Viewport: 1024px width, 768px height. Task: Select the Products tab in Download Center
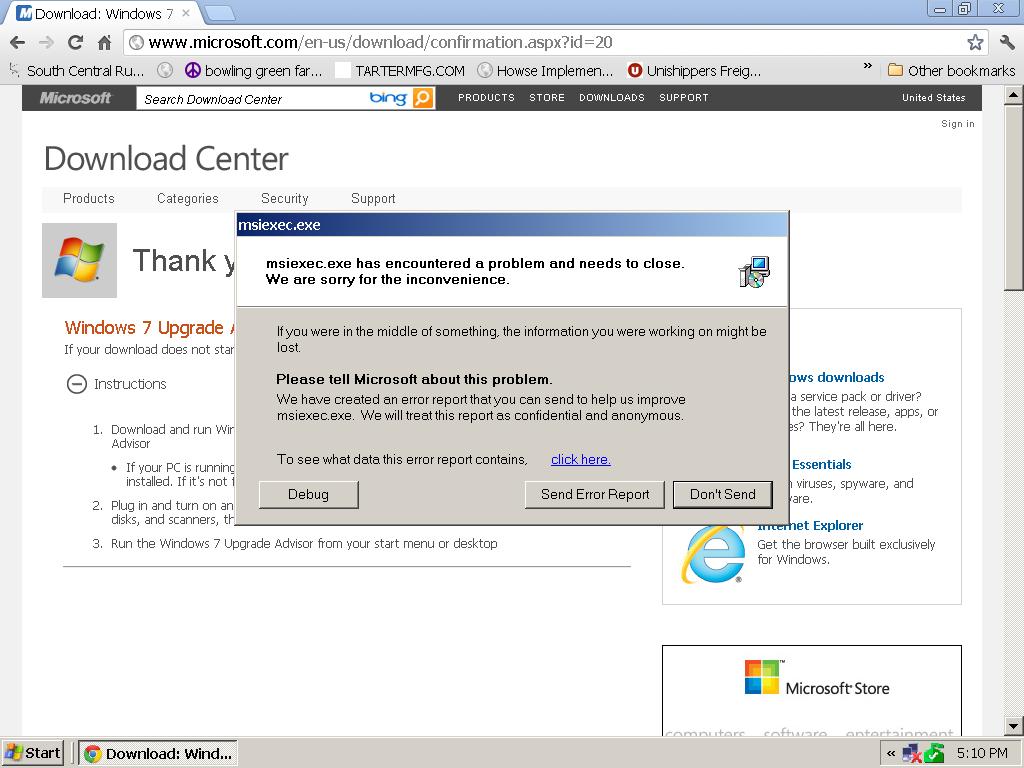(x=89, y=199)
